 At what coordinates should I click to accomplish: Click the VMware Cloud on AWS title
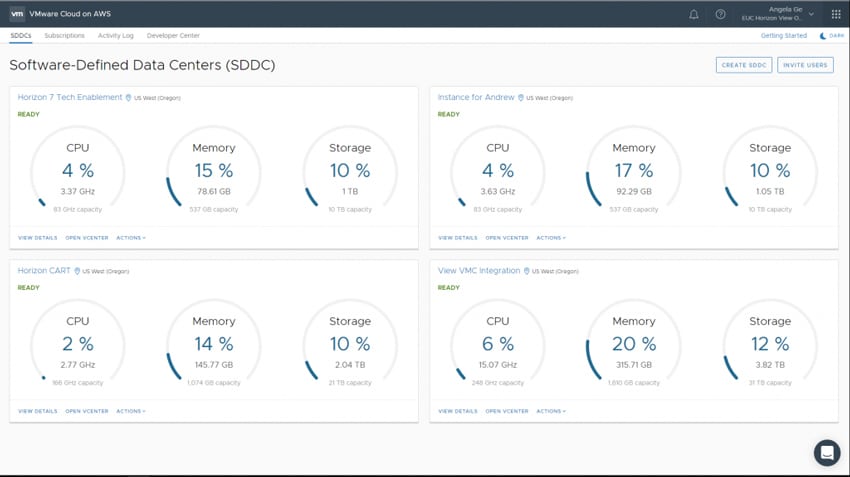(x=70, y=14)
